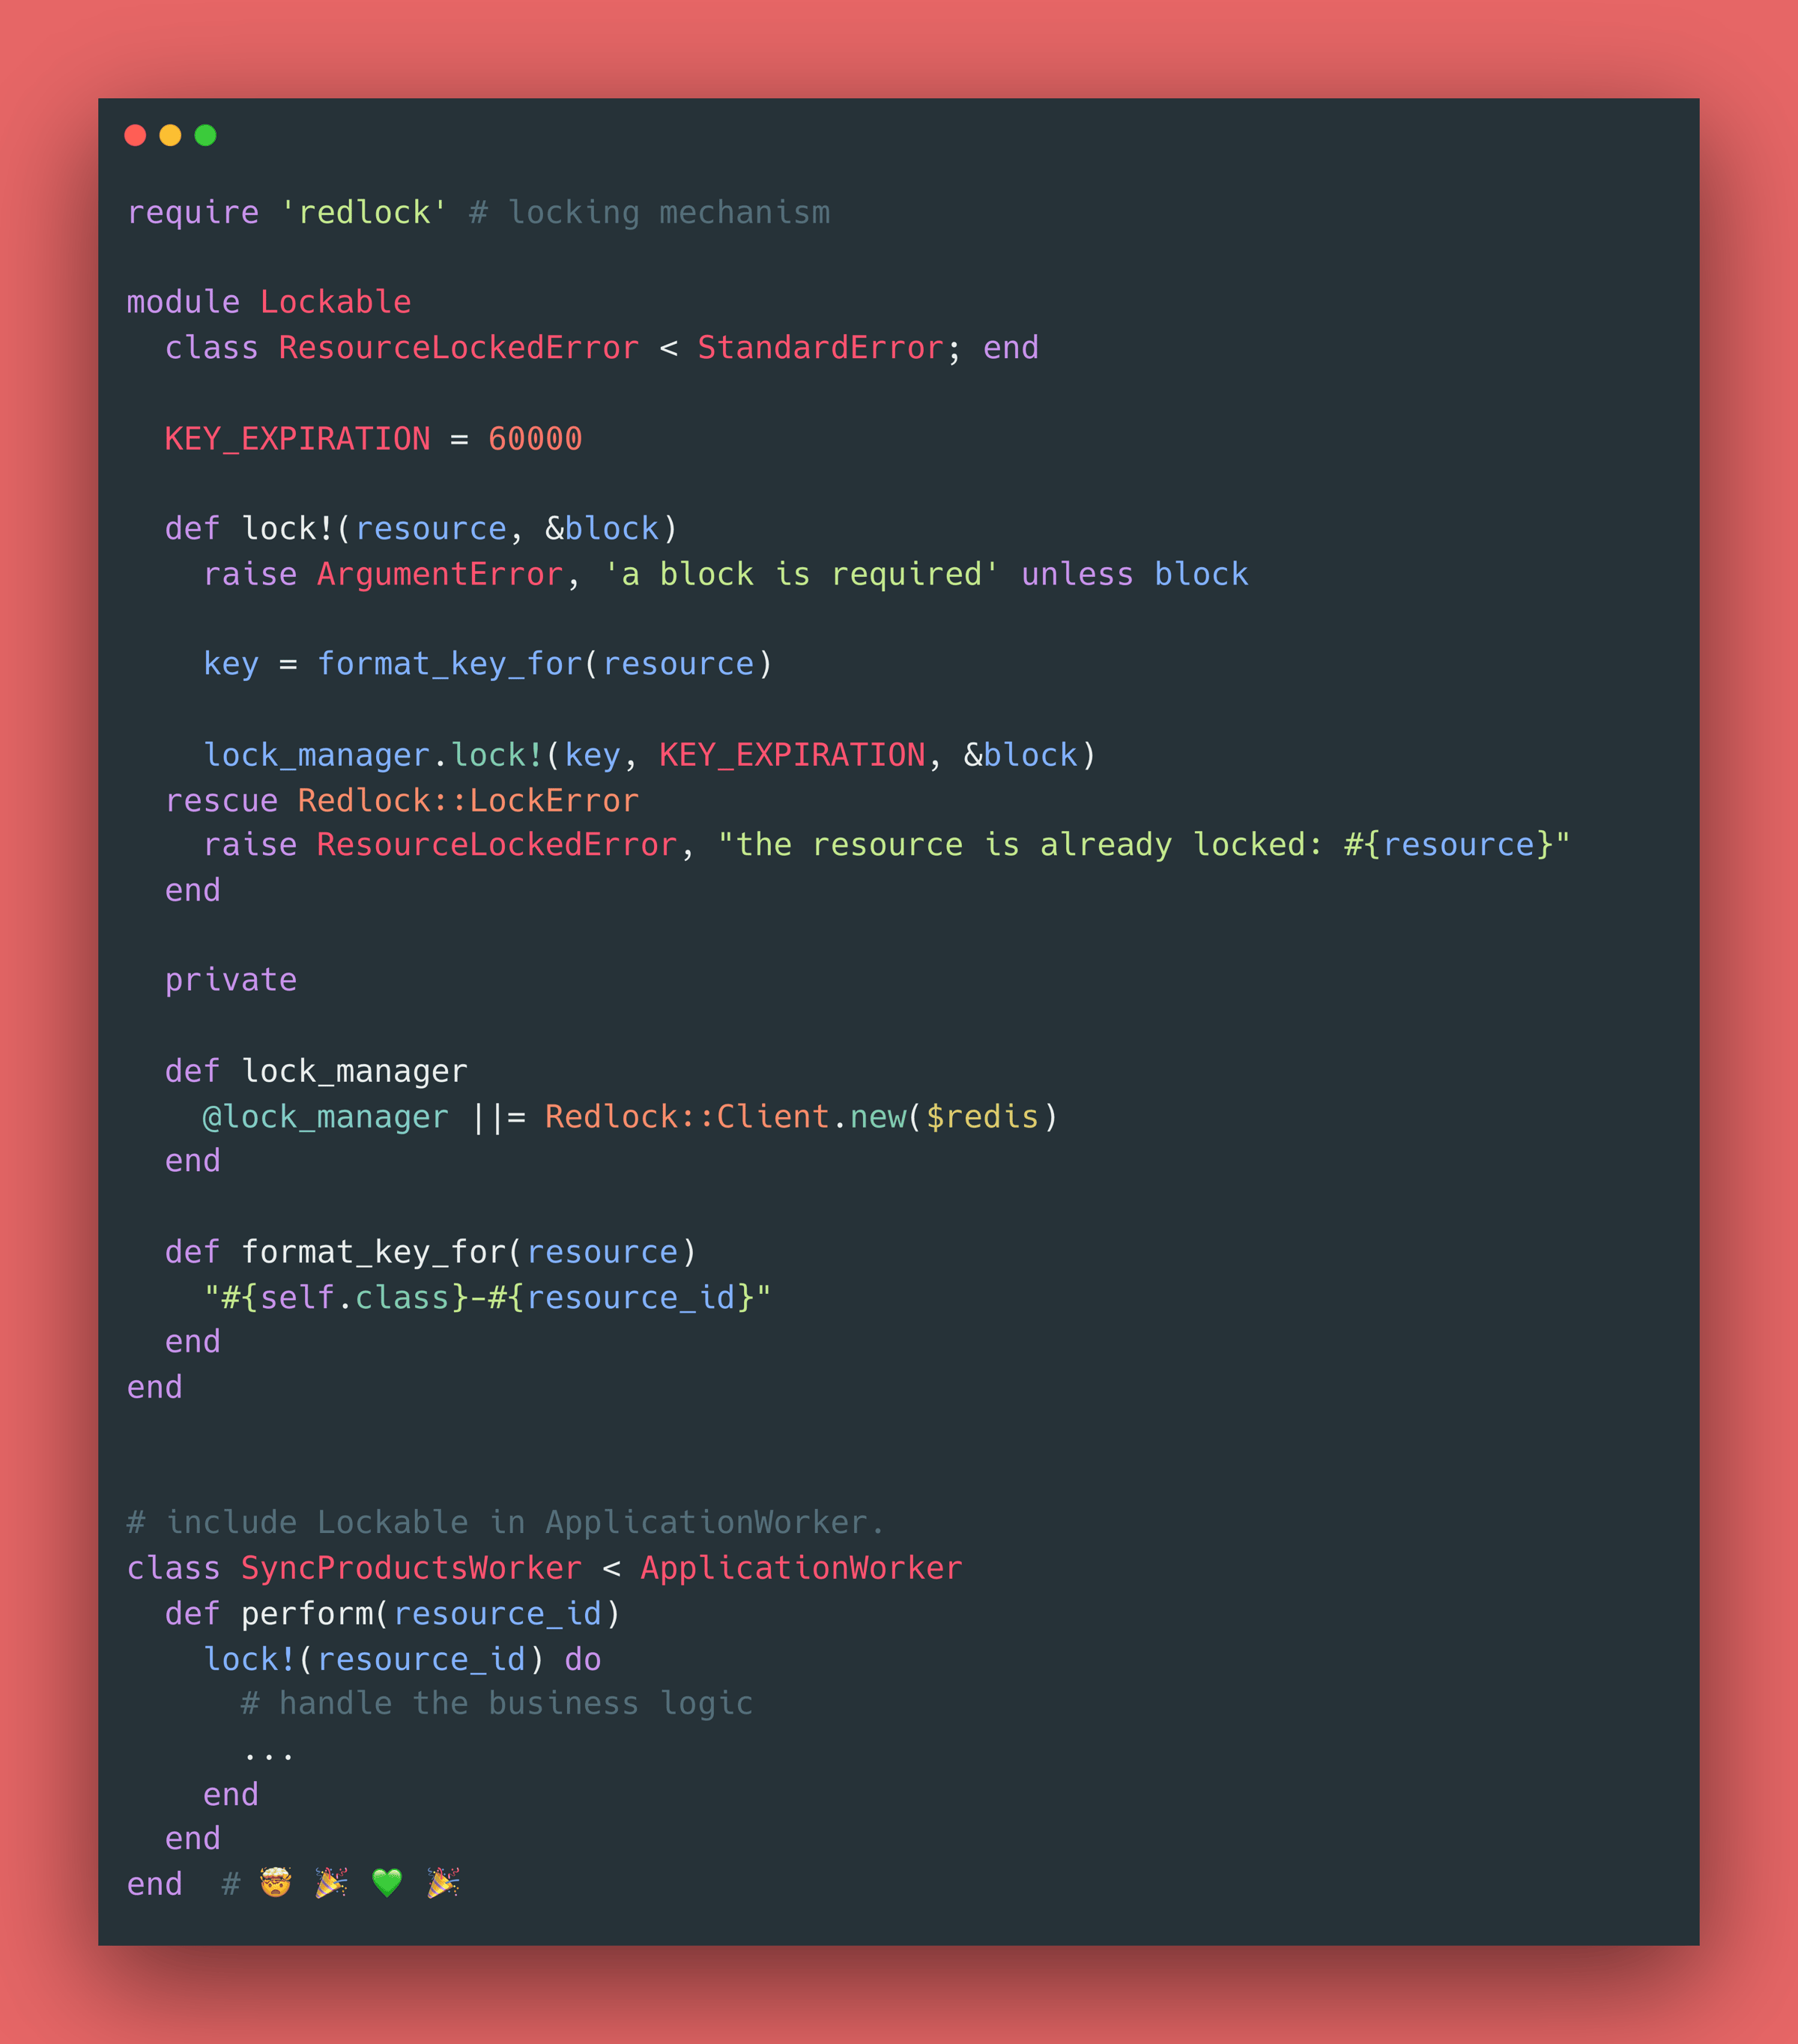The height and width of the screenshot is (2044, 1798).
Task: Click the Redlock::LockError rescue class
Action: [468, 800]
